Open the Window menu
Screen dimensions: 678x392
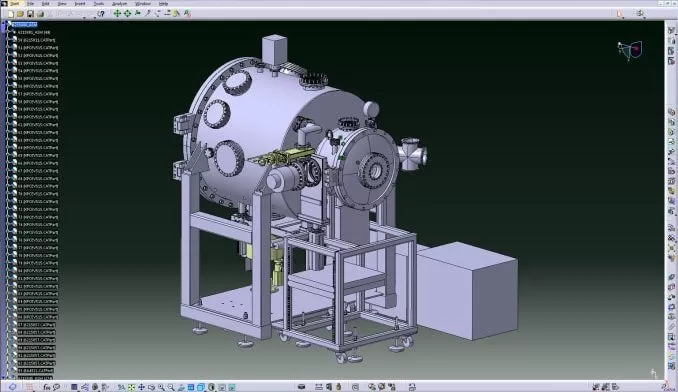(x=143, y=3)
